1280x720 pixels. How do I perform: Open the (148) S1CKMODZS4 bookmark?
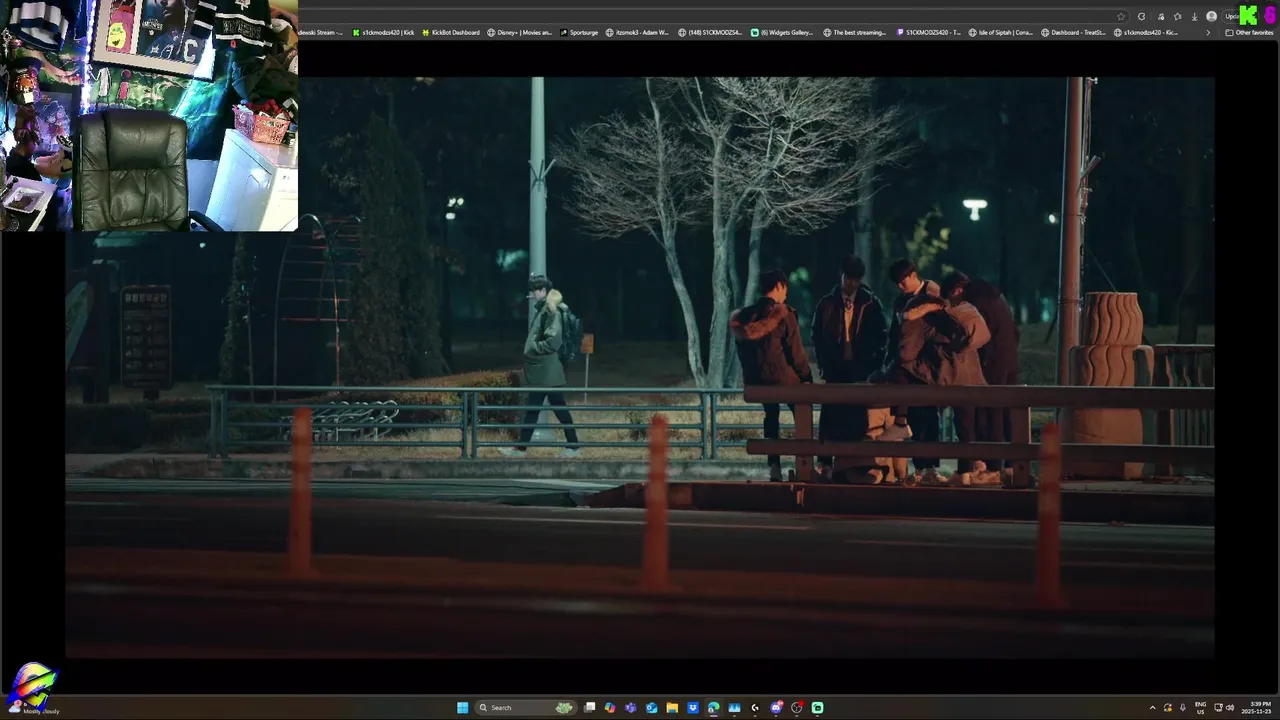point(710,32)
